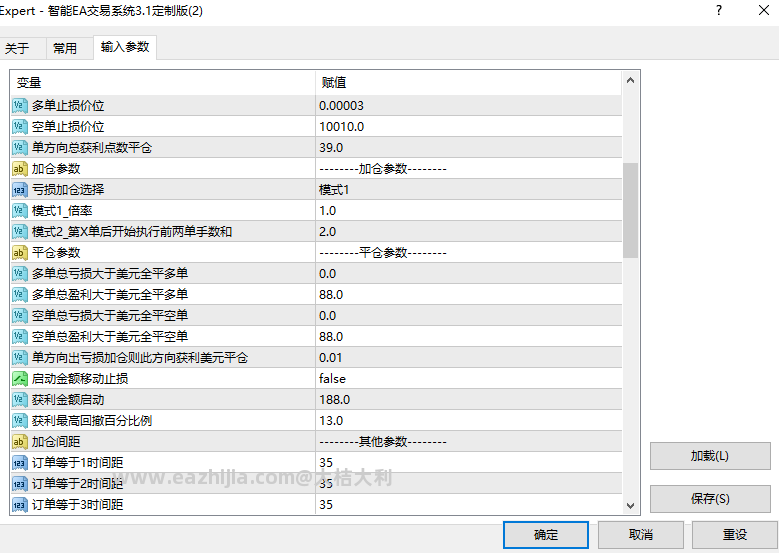Click the 123 icon beside 订单等于2时间距
This screenshot has width=779, height=553.
pos(19,483)
